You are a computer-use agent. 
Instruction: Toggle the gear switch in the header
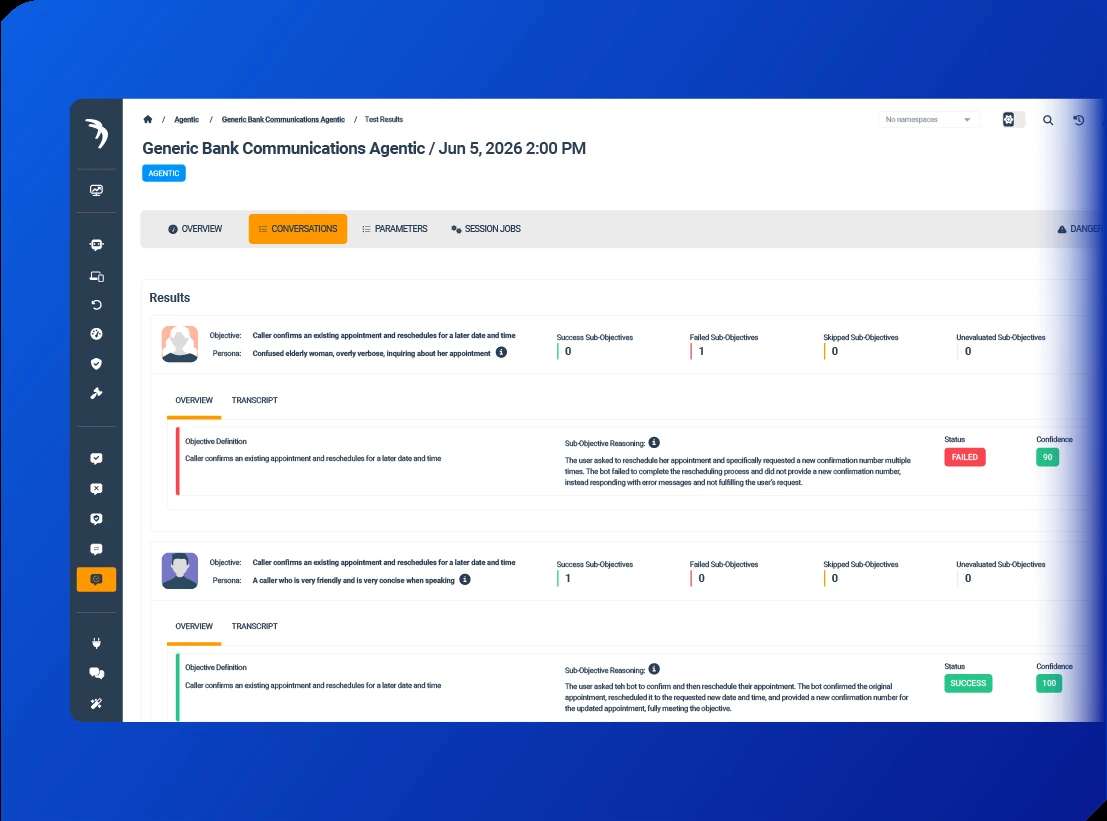point(1013,120)
